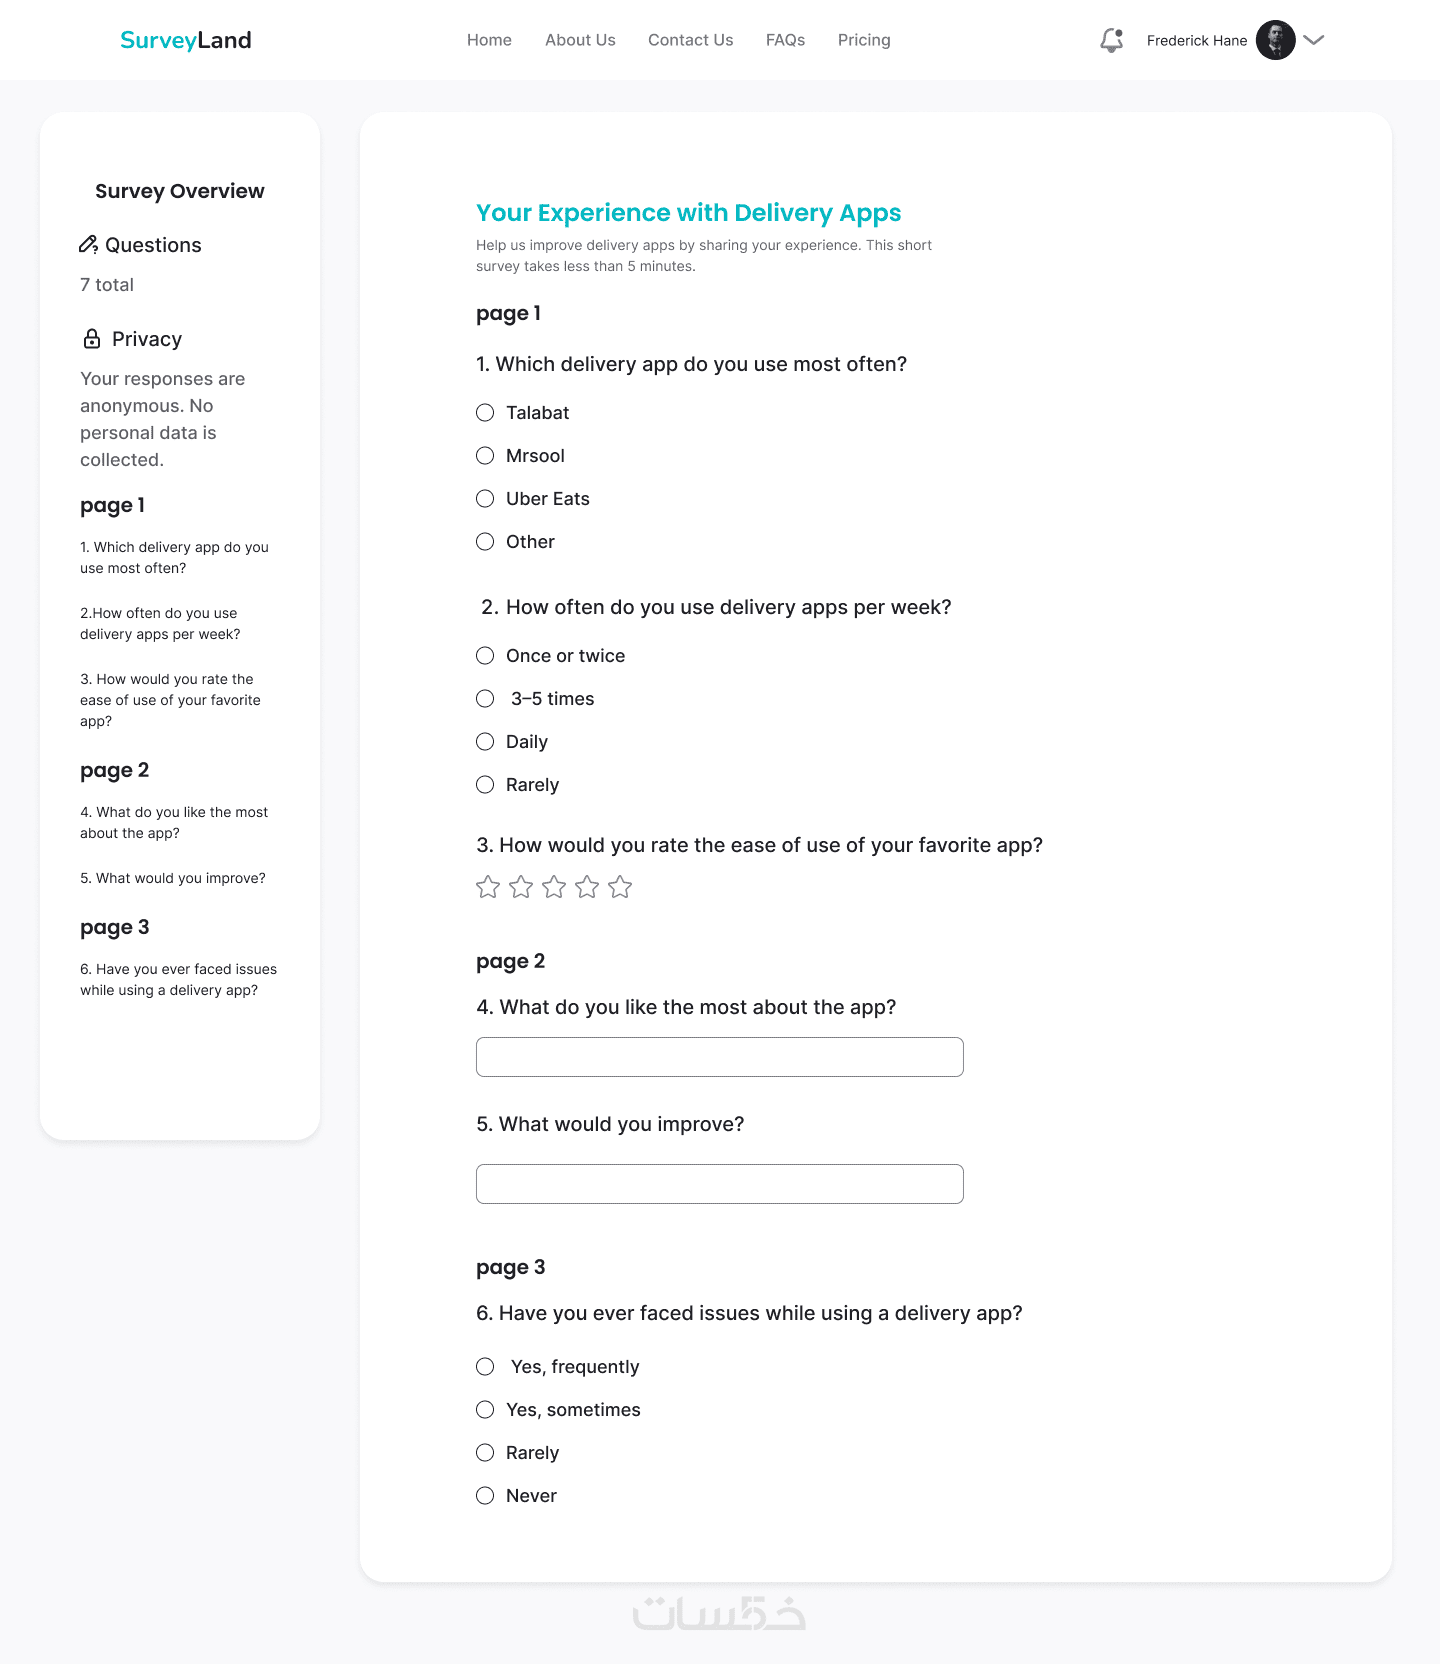Select the Daily frequency option
The image size is (1440, 1664).
(x=485, y=742)
